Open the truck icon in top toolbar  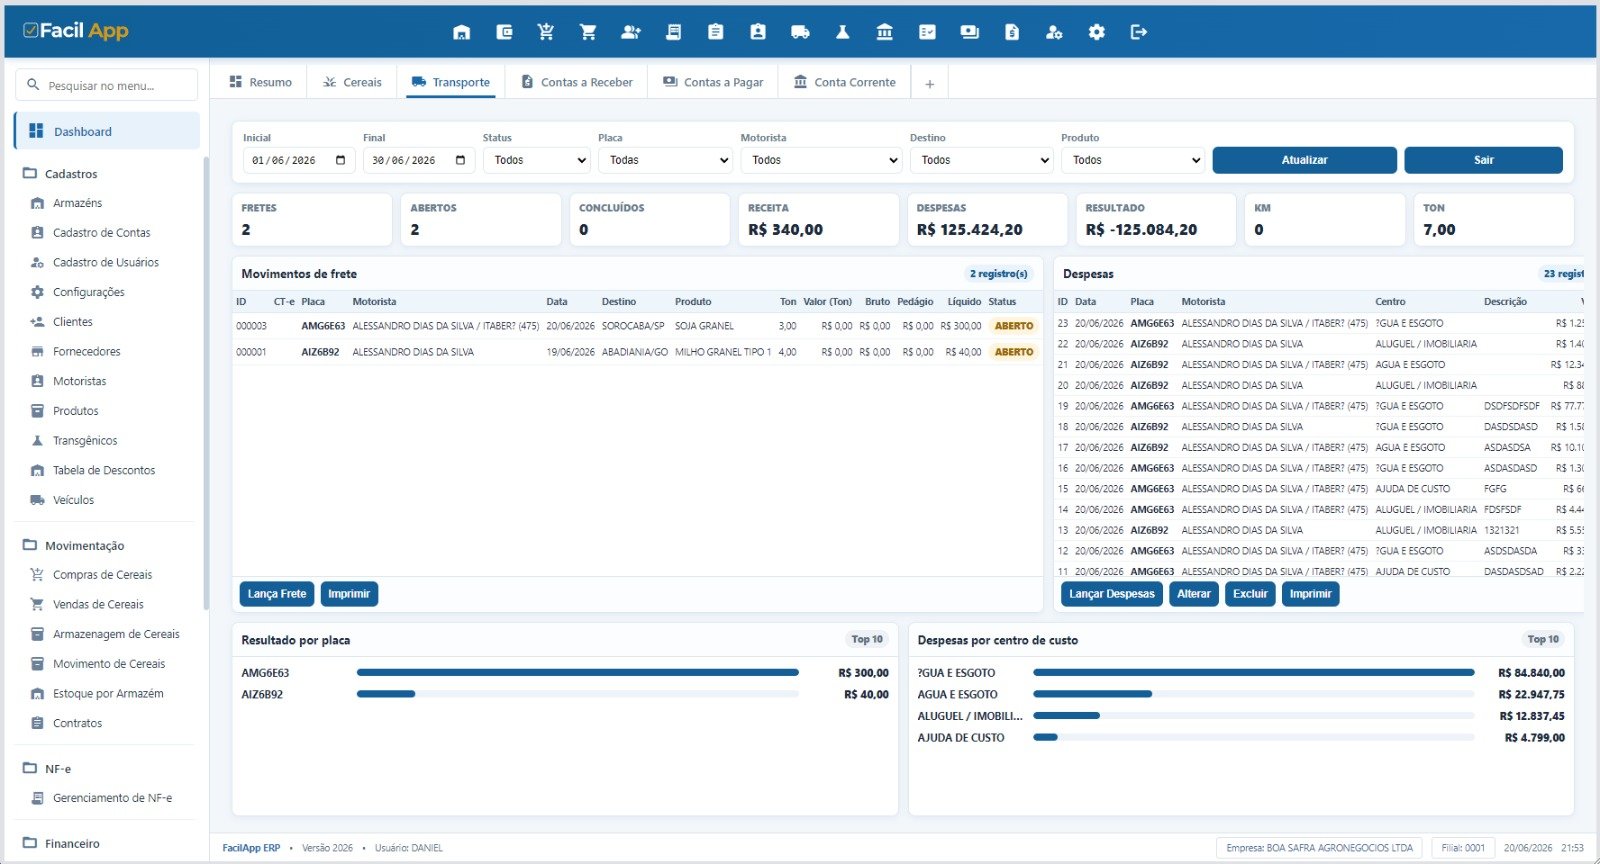click(x=800, y=32)
